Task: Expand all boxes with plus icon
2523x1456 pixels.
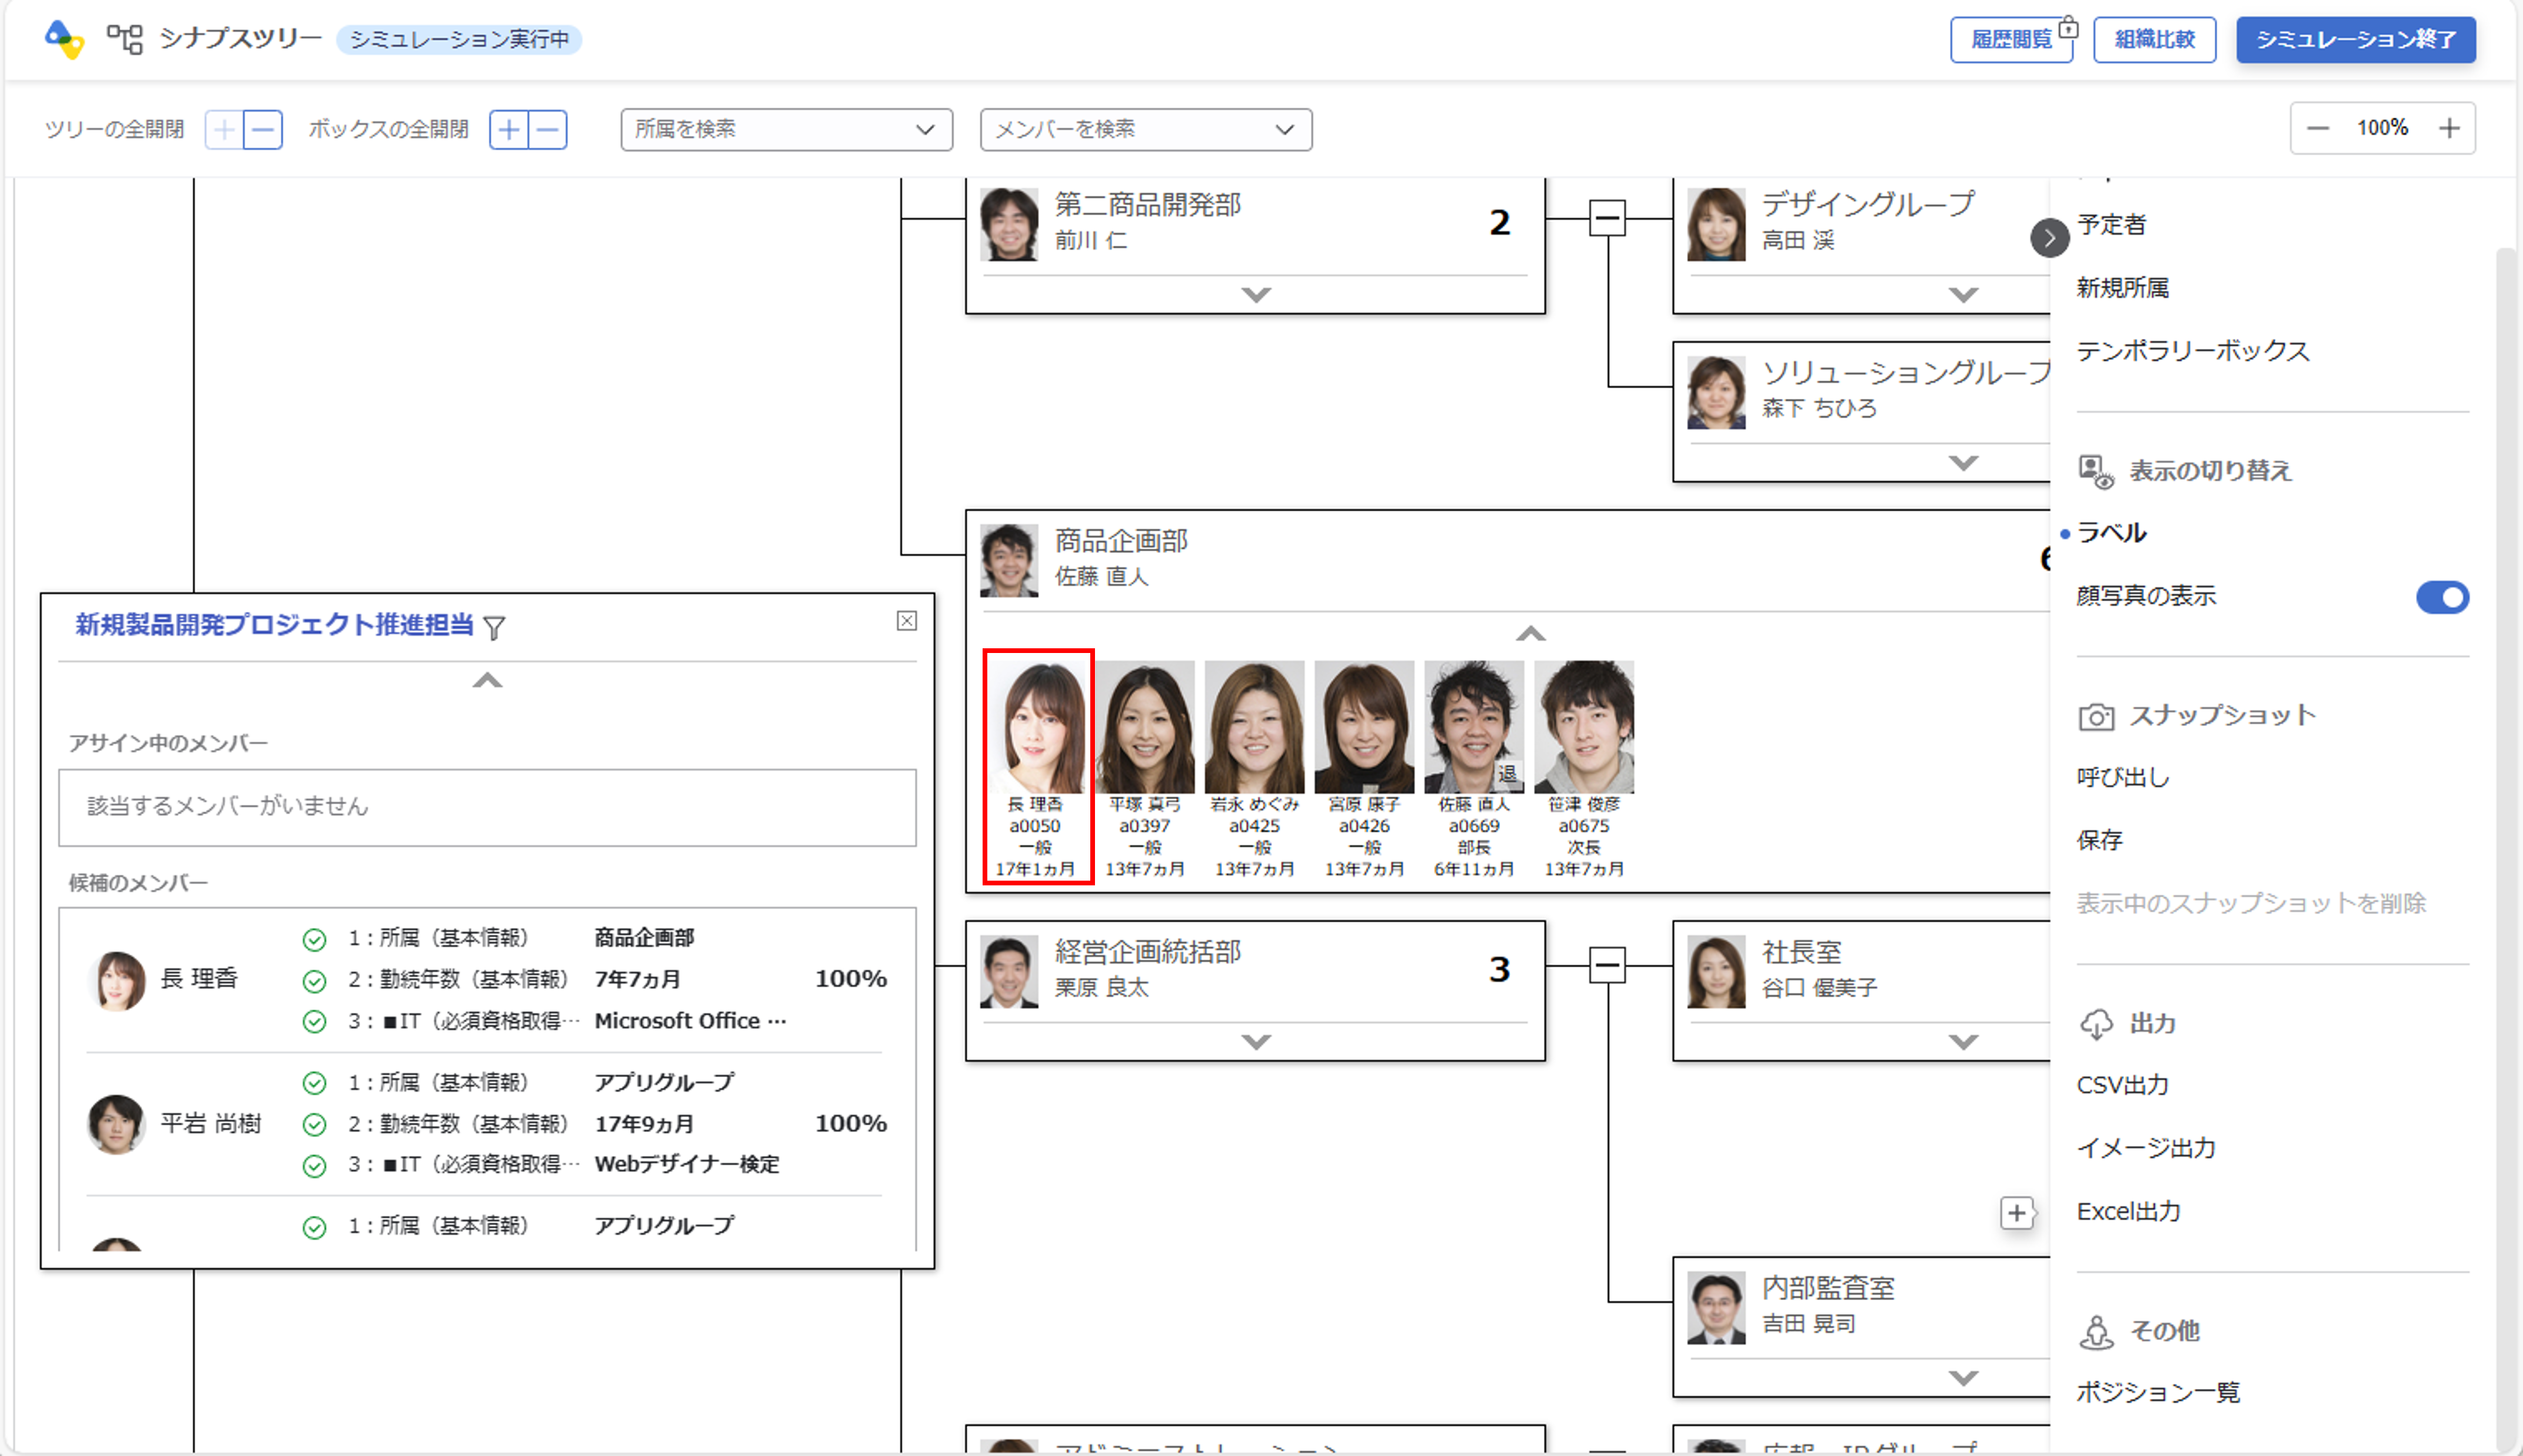Action: (x=509, y=130)
